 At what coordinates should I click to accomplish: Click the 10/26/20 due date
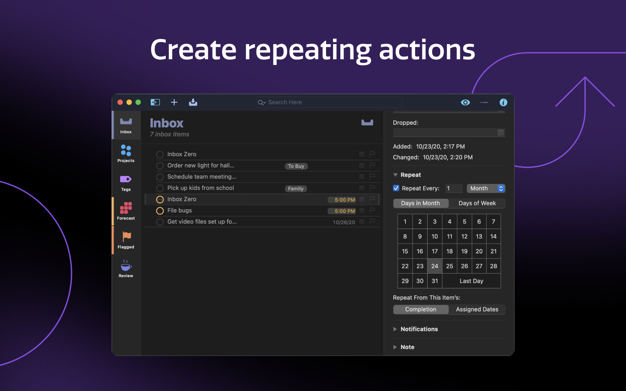pos(344,222)
